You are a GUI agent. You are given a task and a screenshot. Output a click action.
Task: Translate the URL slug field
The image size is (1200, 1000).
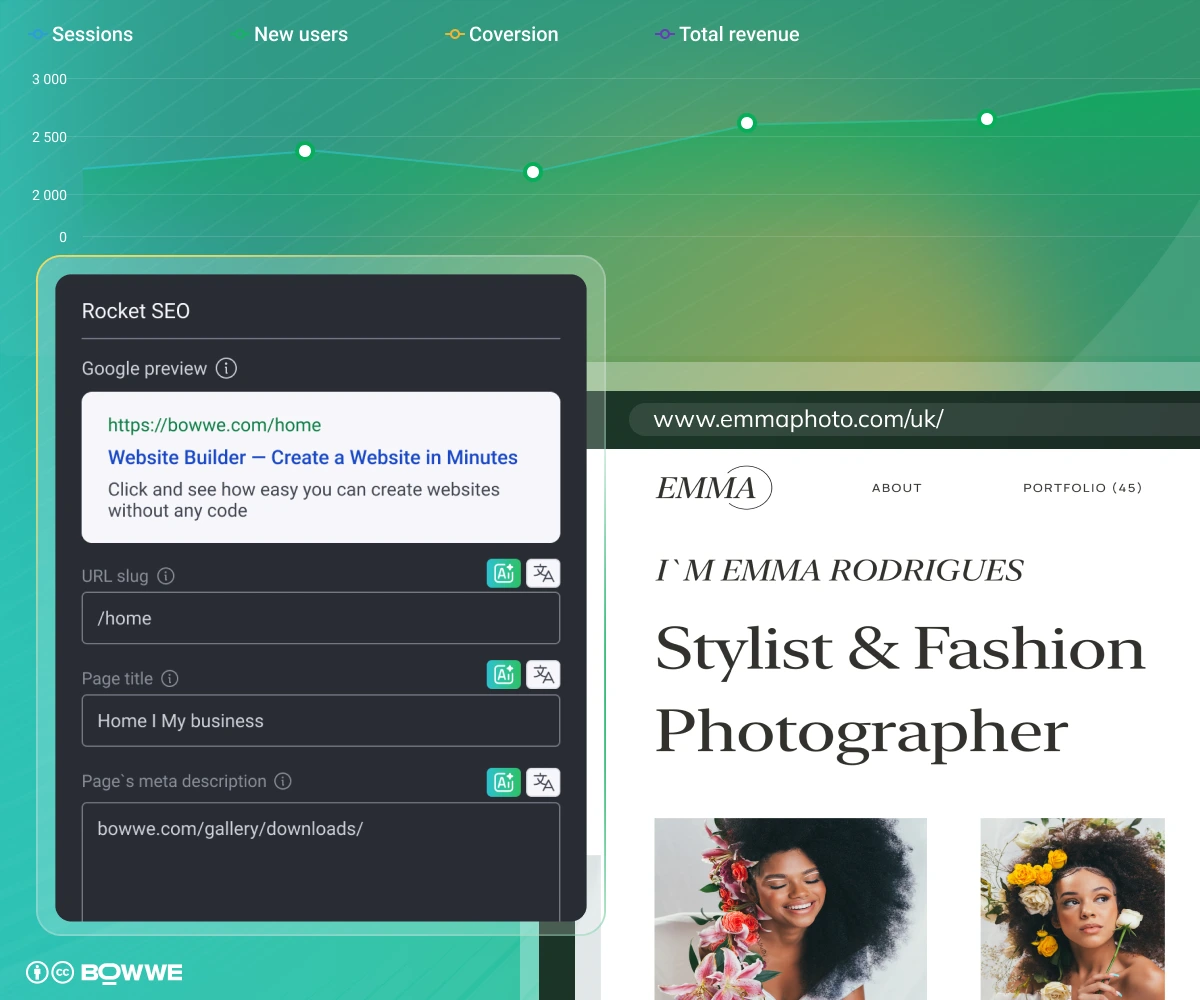click(543, 573)
